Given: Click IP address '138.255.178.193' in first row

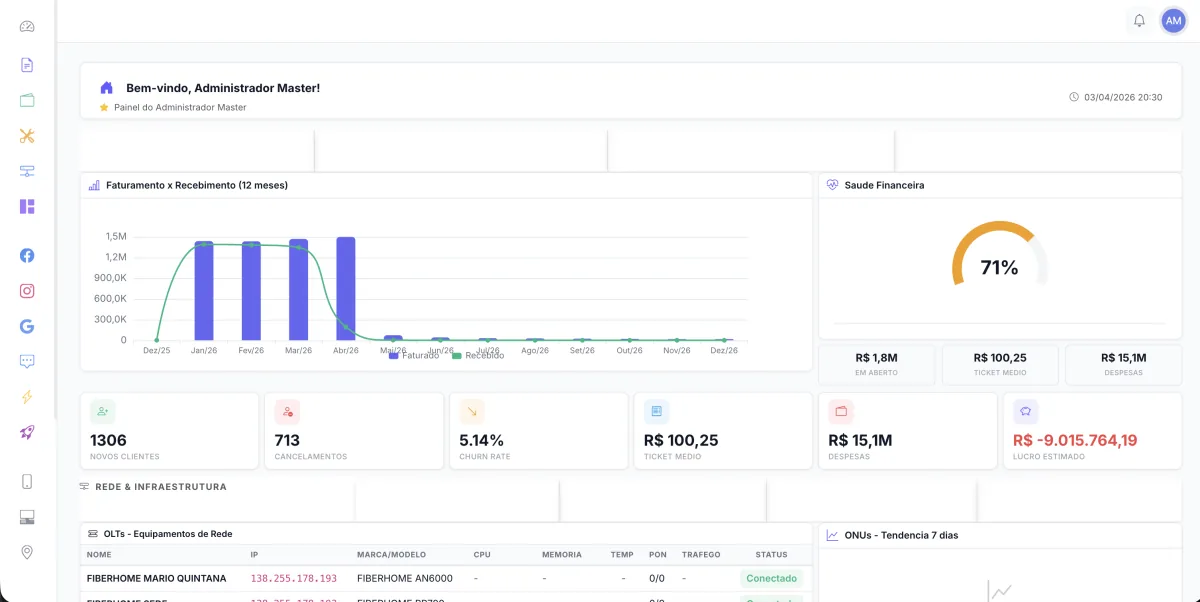Looking at the screenshot, I should click(x=293, y=578).
